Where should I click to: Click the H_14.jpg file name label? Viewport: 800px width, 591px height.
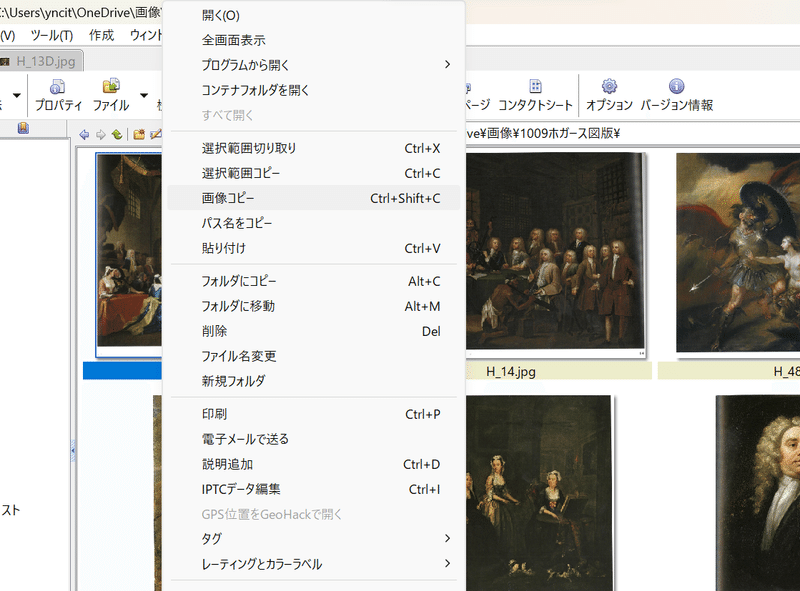[511, 372]
